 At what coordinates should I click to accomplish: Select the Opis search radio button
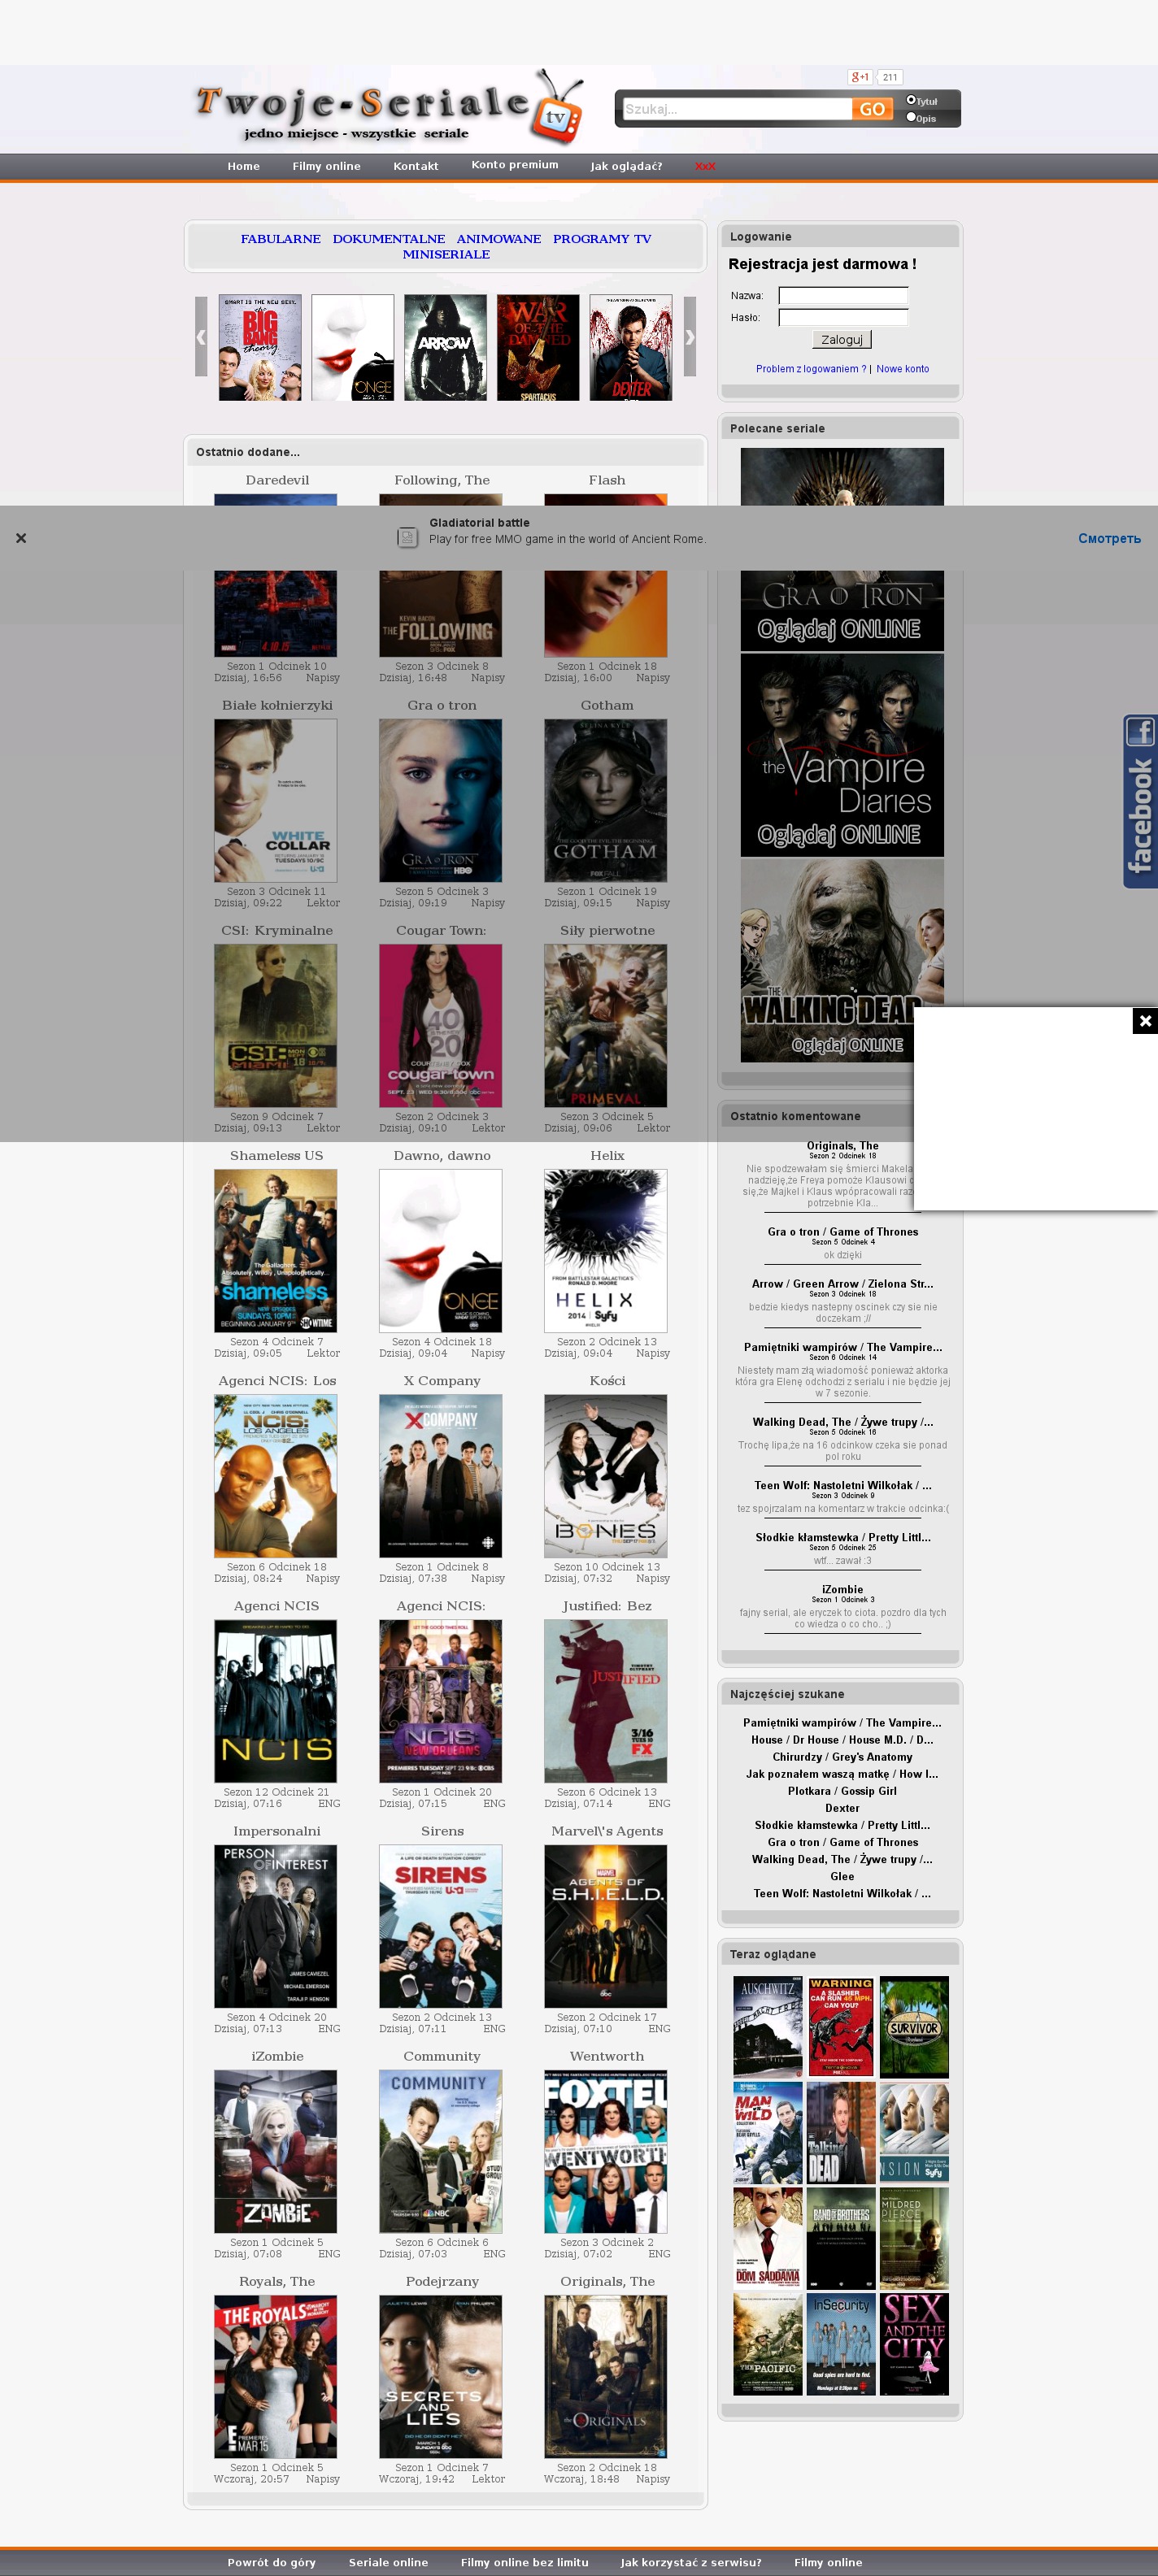911,117
